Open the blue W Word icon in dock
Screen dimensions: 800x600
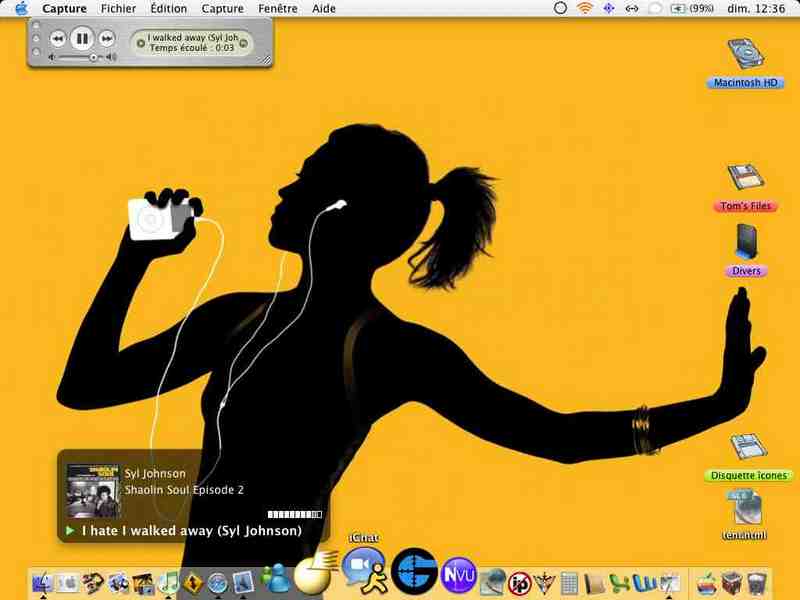click(x=644, y=583)
